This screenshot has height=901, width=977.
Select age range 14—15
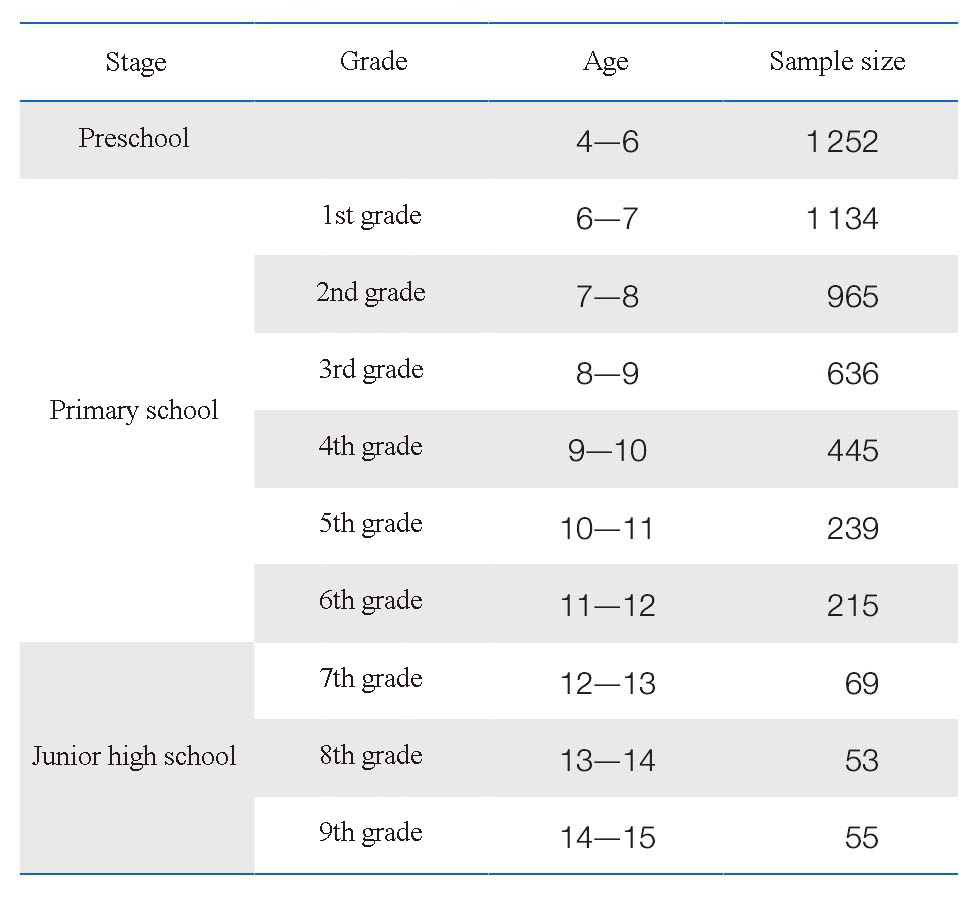click(608, 837)
